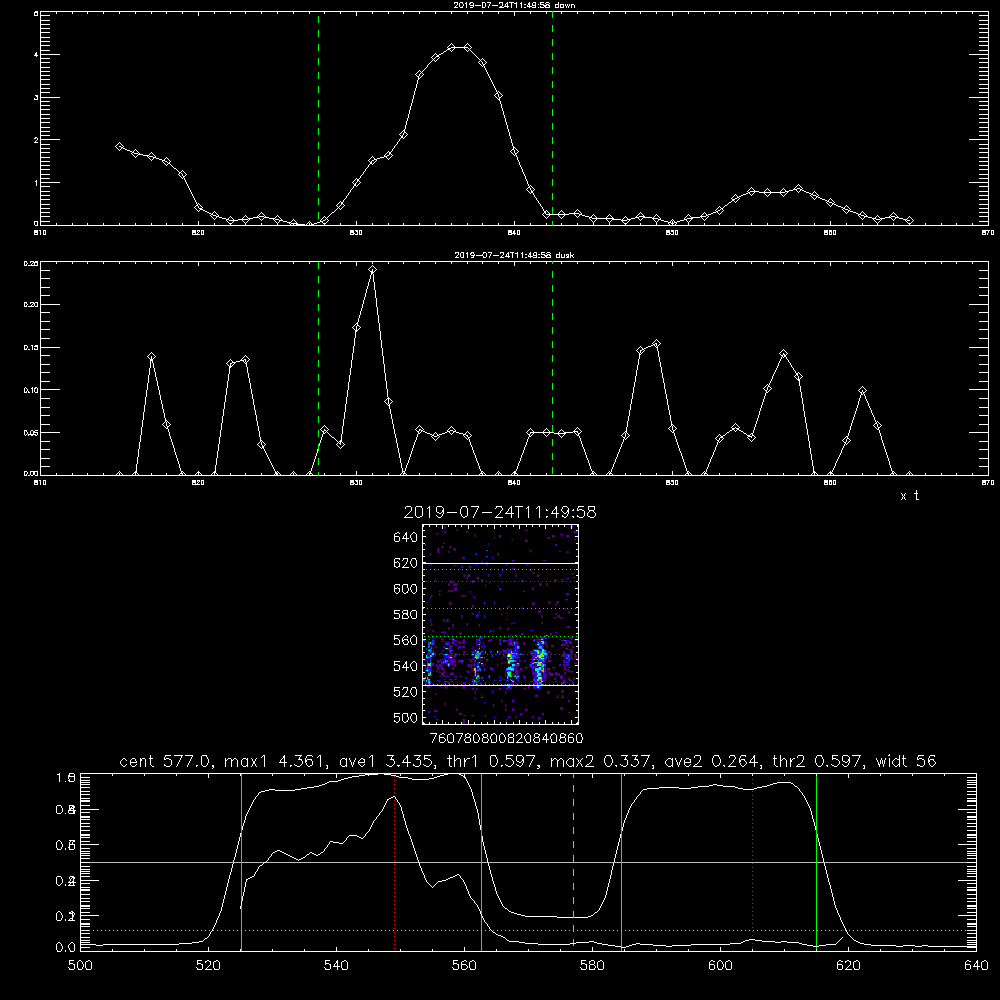Click the "500" label on the spectrogram y-axis
This screenshot has width=1000, height=1000.
tap(406, 717)
